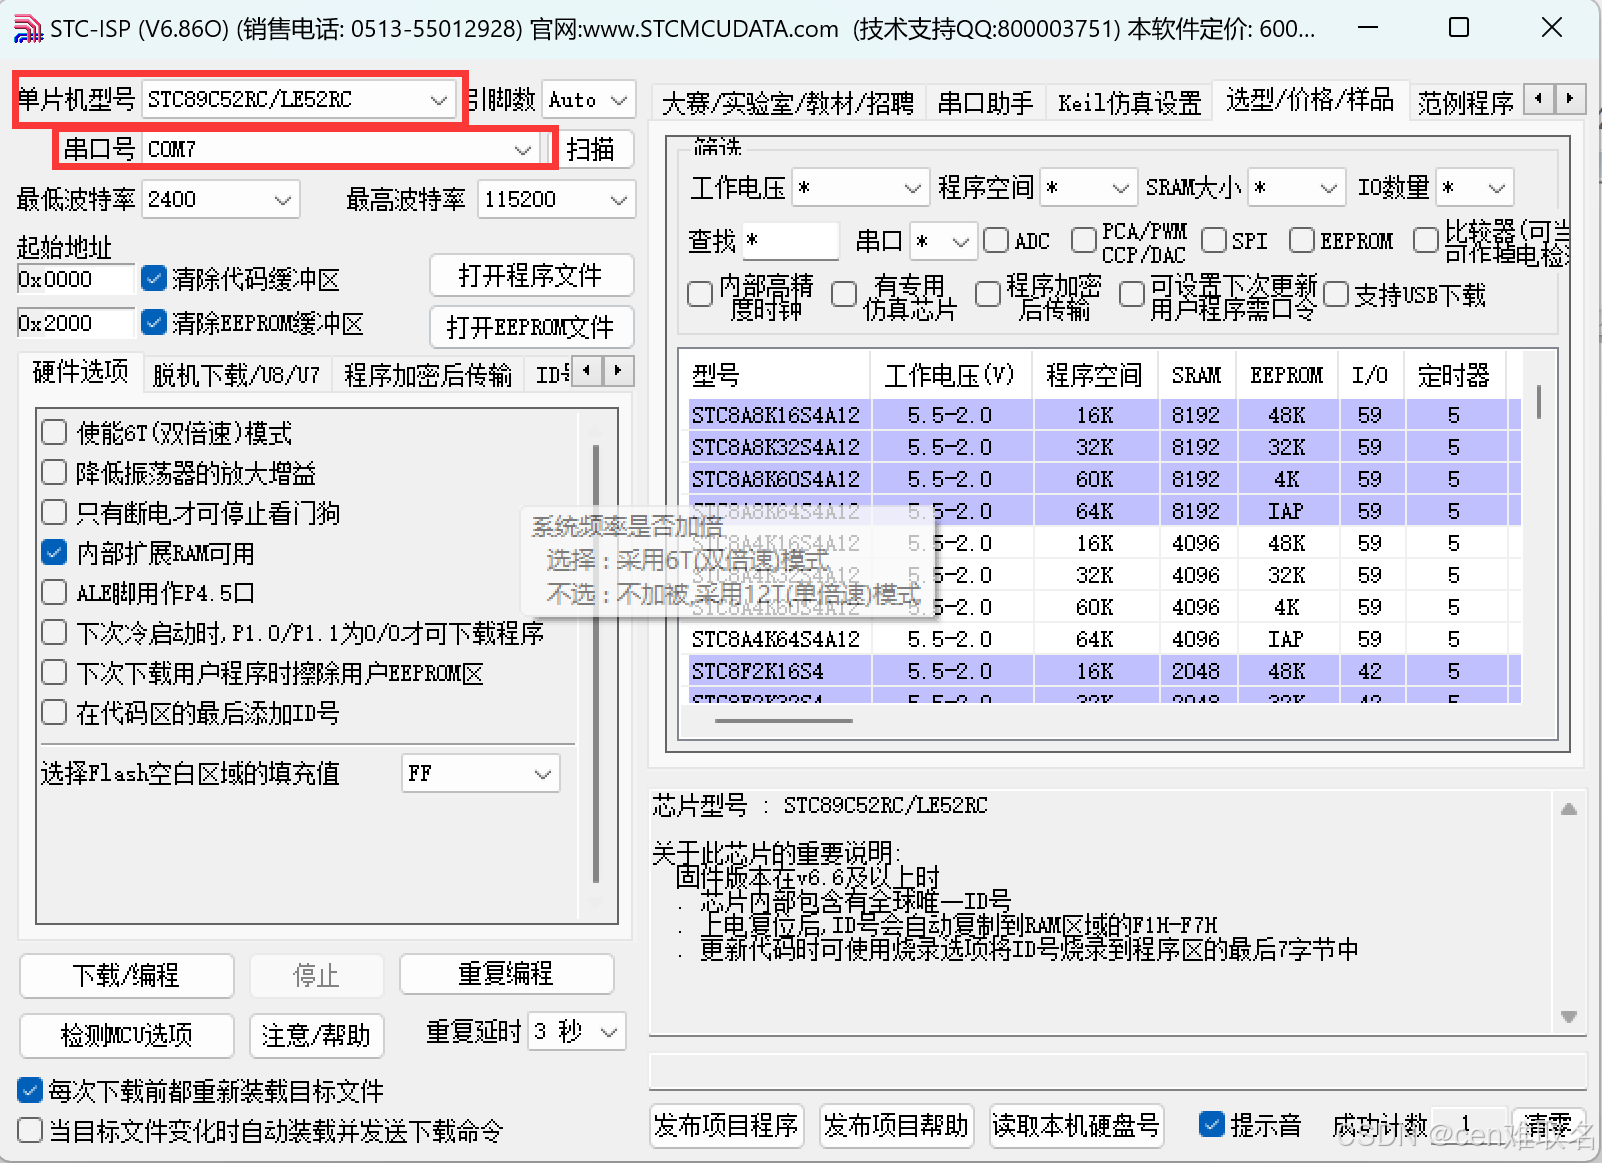Toggle reload target file before each download
Screen dimensions: 1602x1163
[30, 1090]
